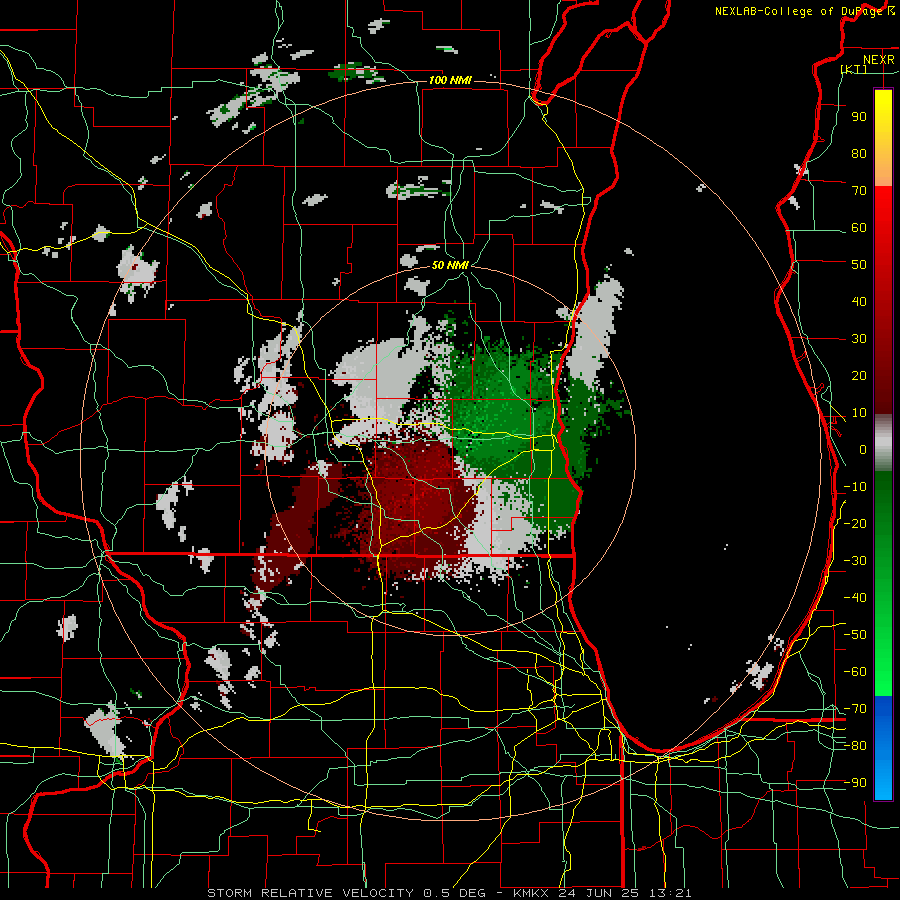The height and width of the screenshot is (900, 900).
Task: Click the 0 value on velocity scale
Action: (863, 449)
